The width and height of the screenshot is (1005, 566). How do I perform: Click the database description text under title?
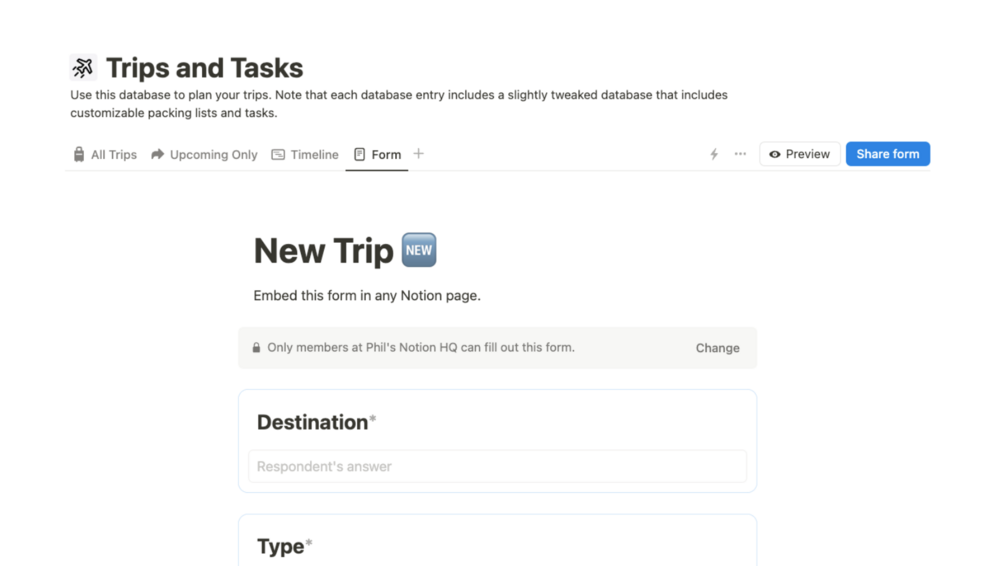(x=398, y=104)
